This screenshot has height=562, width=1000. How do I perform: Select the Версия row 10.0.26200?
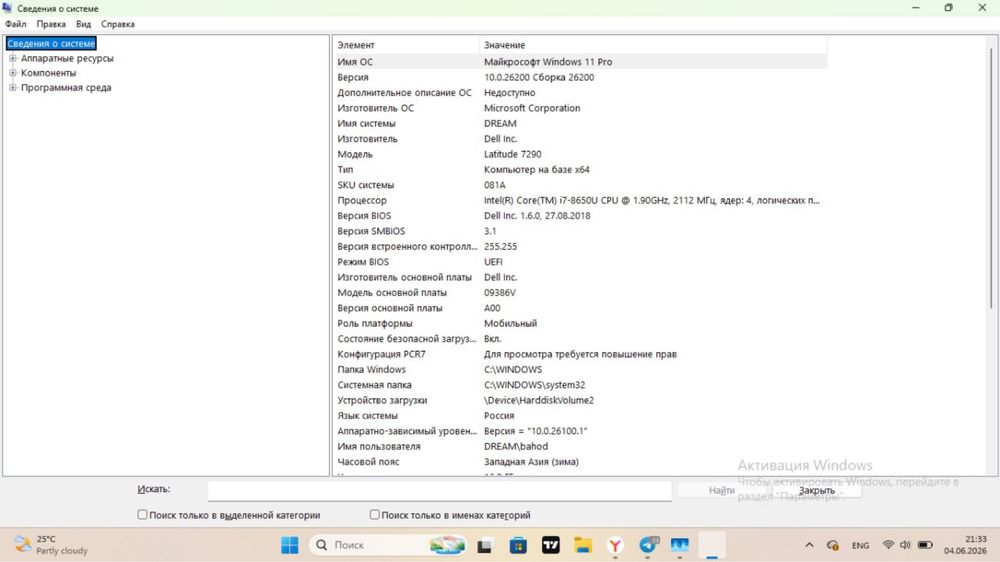580,77
